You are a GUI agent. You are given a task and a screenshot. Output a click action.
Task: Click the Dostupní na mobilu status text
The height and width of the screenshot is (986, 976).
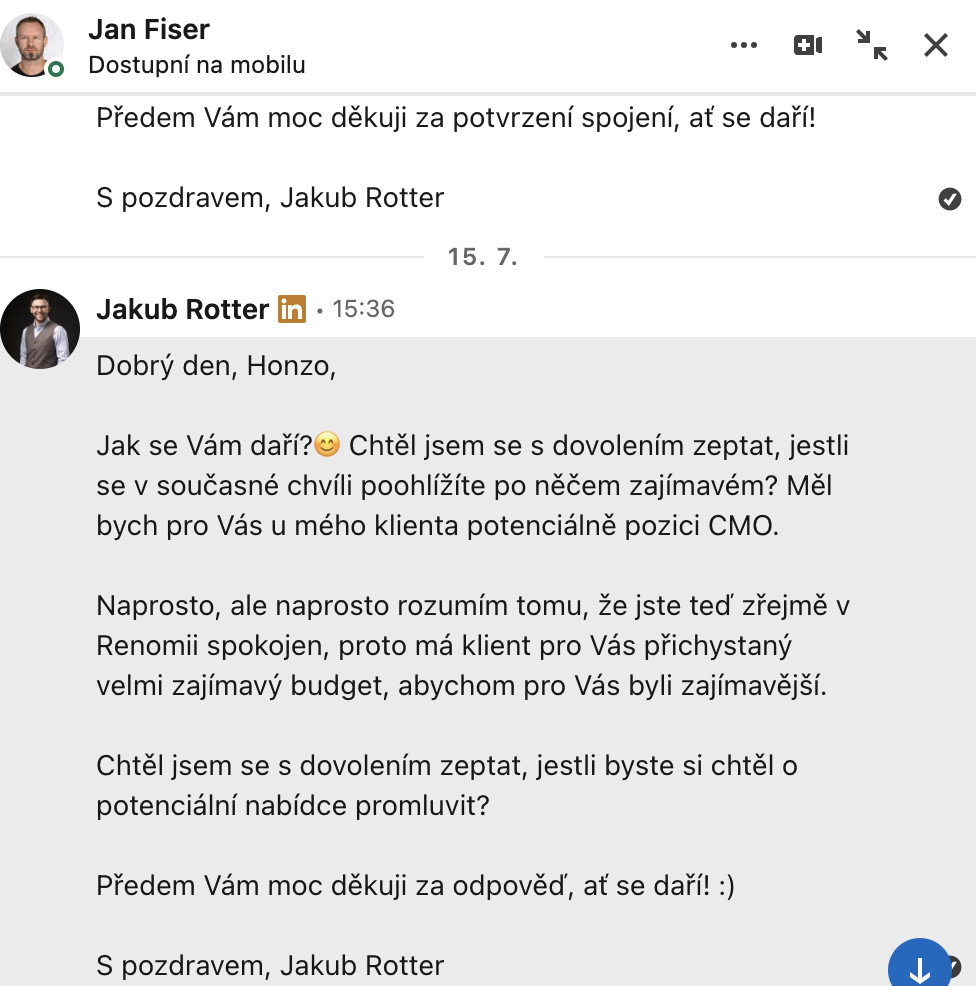click(x=197, y=65)
